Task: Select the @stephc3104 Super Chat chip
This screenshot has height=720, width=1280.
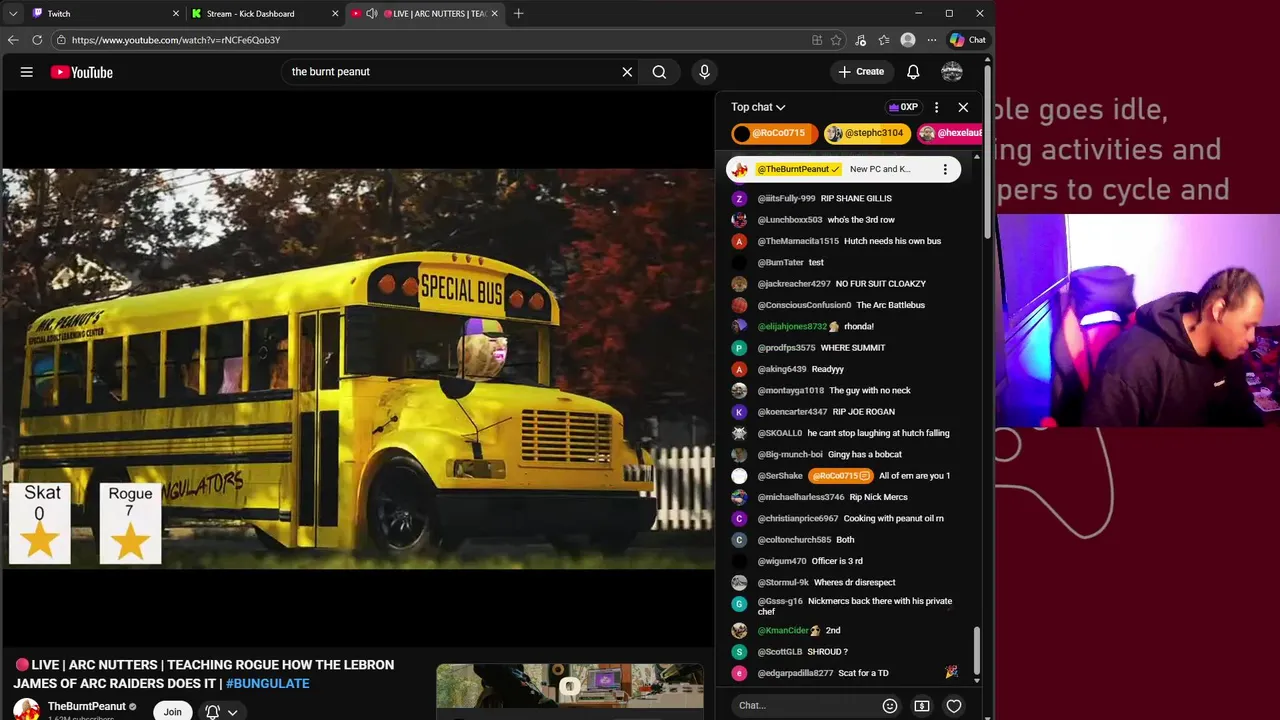Action: [865, 133]
